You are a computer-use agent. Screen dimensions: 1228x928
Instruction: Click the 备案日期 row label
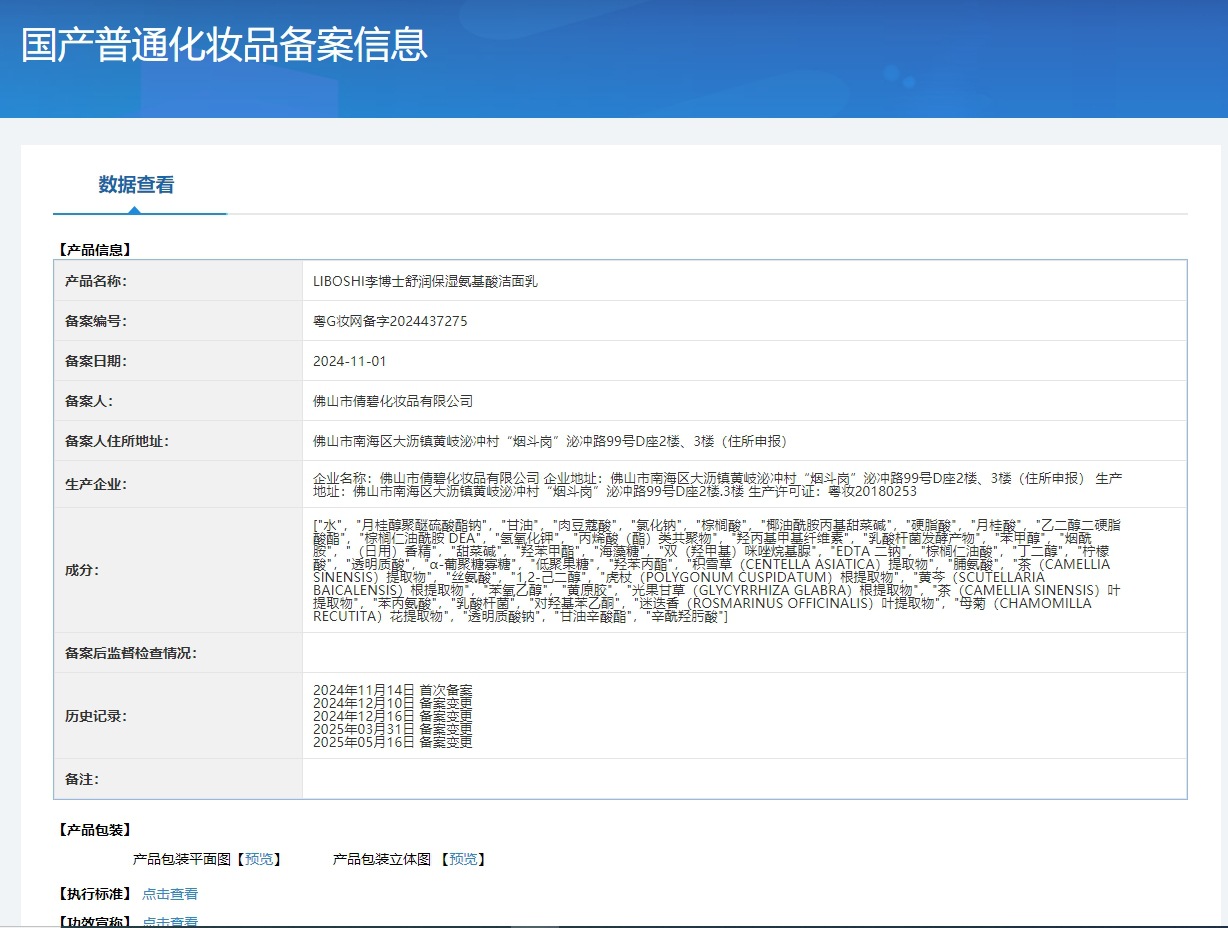96,361
